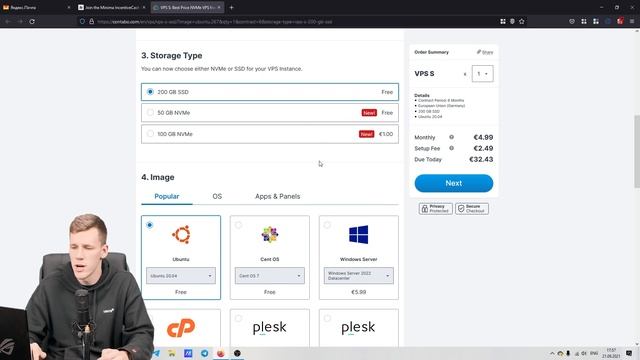Viewport: 640px width, 360px height.
Task: Select the second plesk image radio button
Action: pyautogui.click(x=327, y=318)
